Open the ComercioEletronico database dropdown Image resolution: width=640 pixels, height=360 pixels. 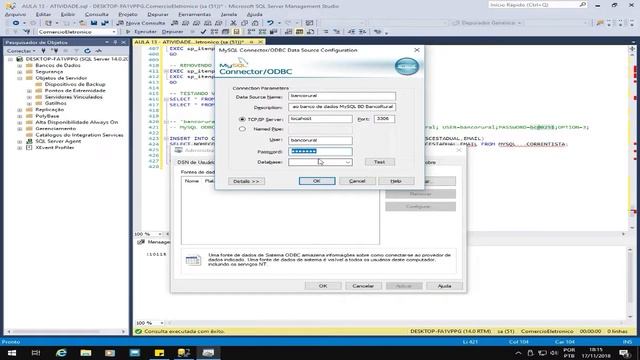114,31
